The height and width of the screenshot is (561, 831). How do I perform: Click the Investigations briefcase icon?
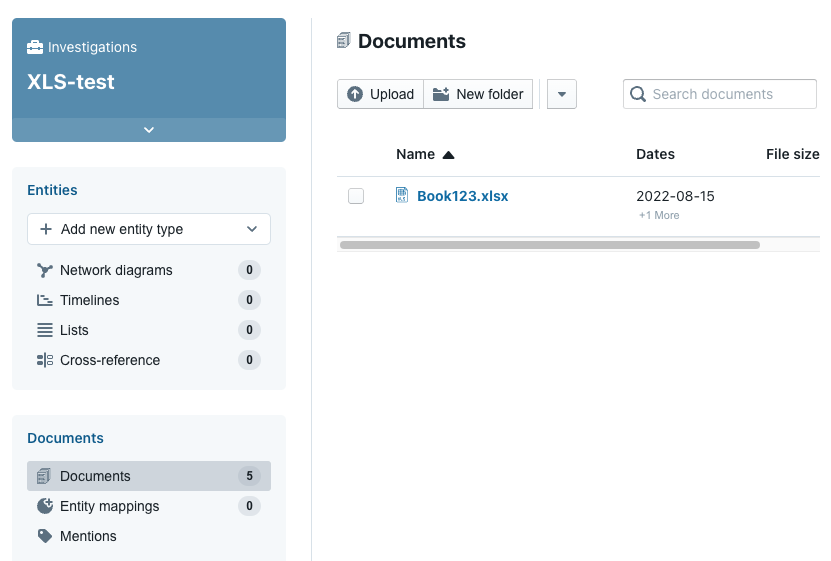click(x=35, y=47)
